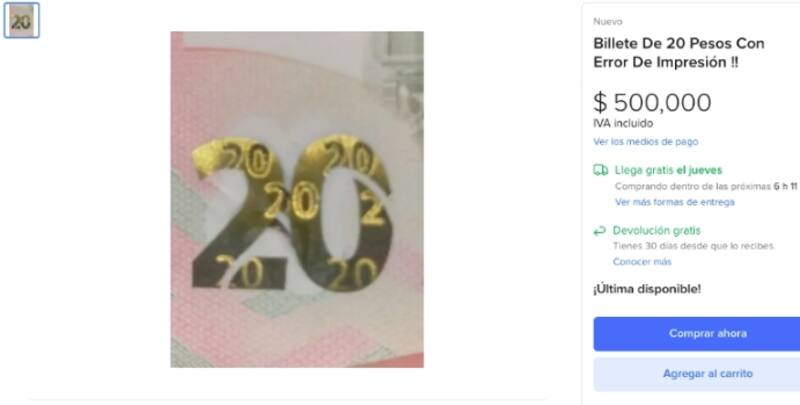Click the Comprando dentro de las próximas countdown
Image resolution: width=800 pixels, height=405 pixels.
pyautogui.click(x=706, y=186)
